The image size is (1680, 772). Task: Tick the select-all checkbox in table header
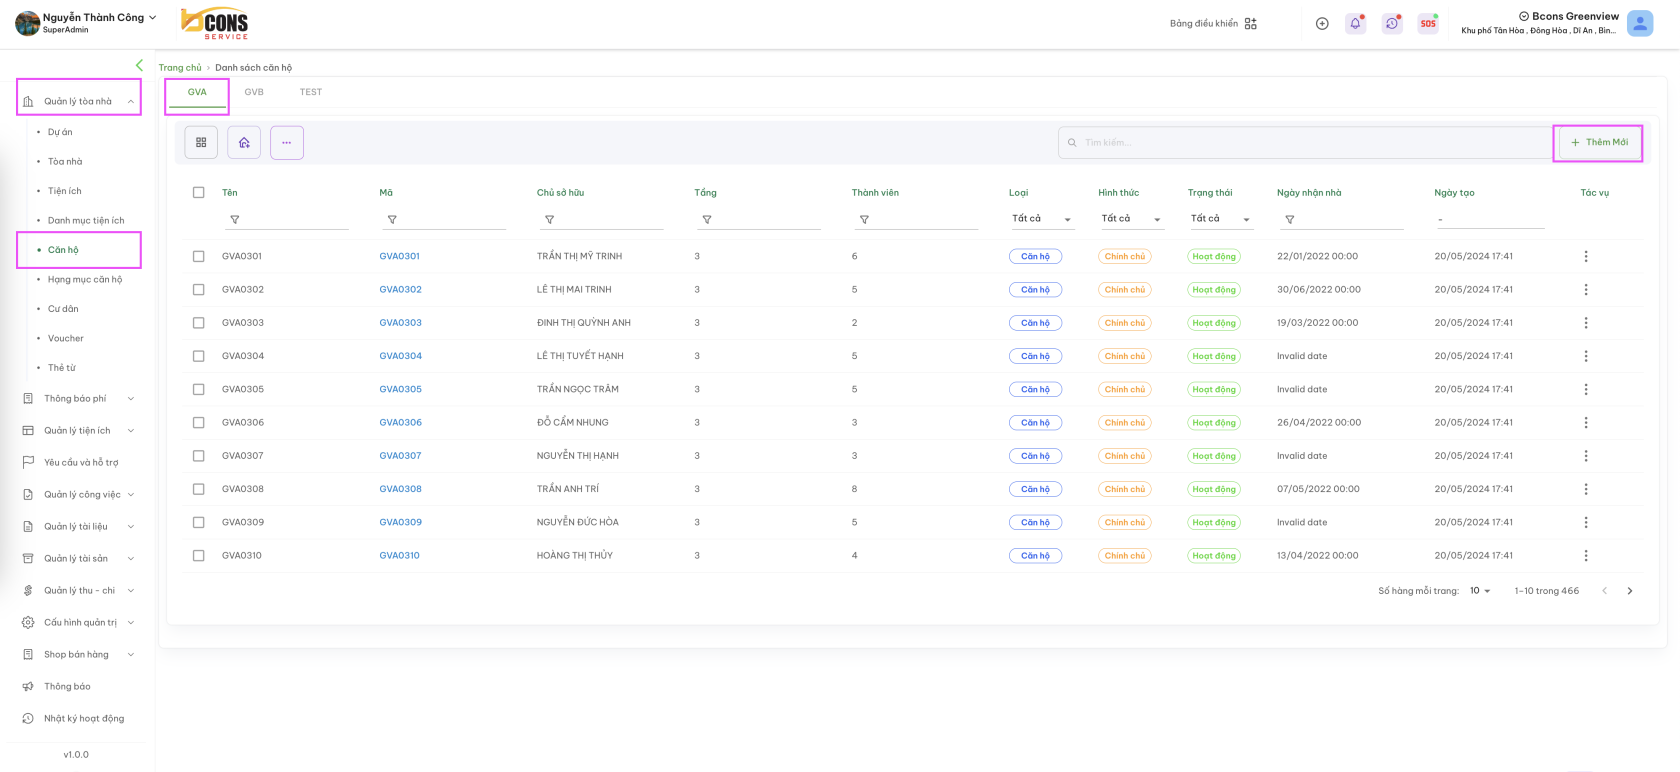198,192
